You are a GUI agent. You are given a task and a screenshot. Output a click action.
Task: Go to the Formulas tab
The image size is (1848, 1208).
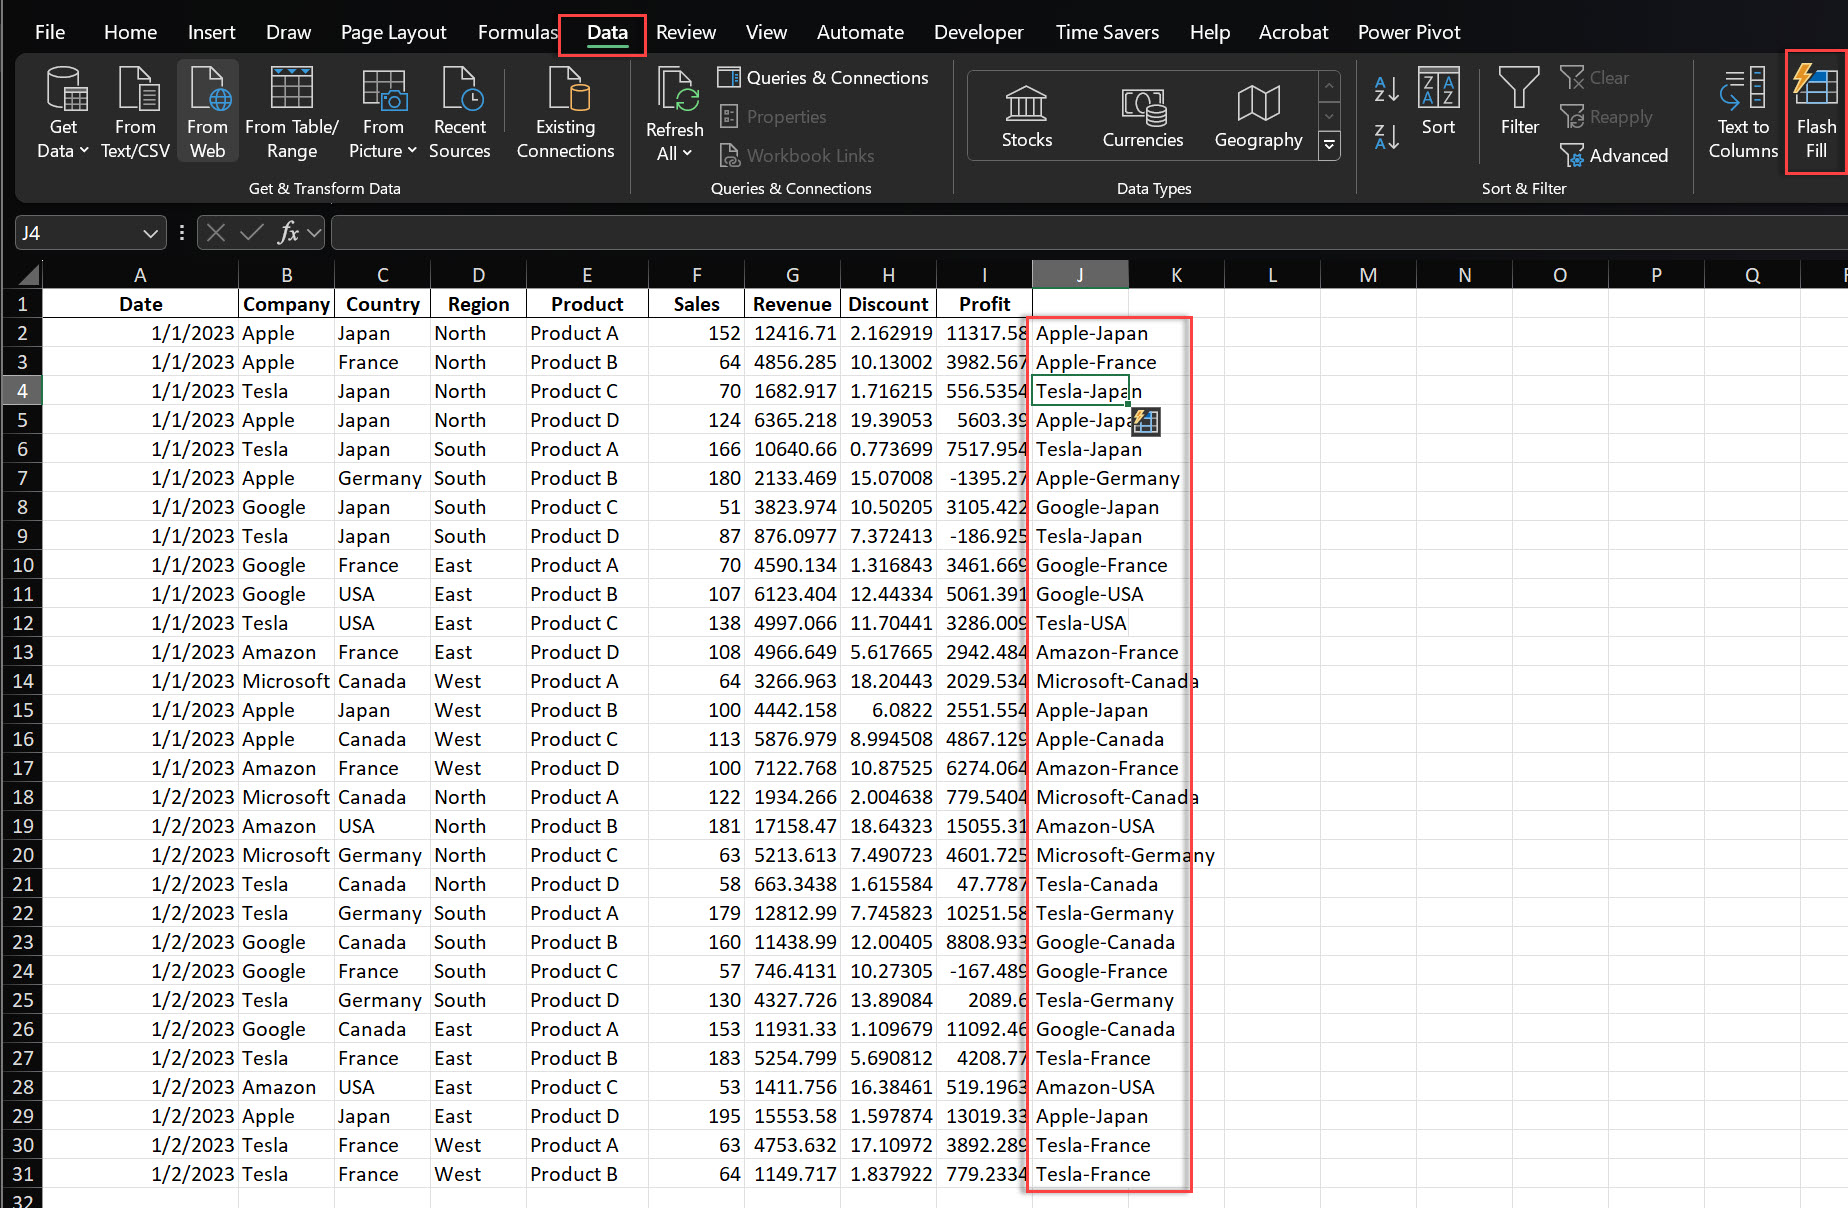coord(516,32)
